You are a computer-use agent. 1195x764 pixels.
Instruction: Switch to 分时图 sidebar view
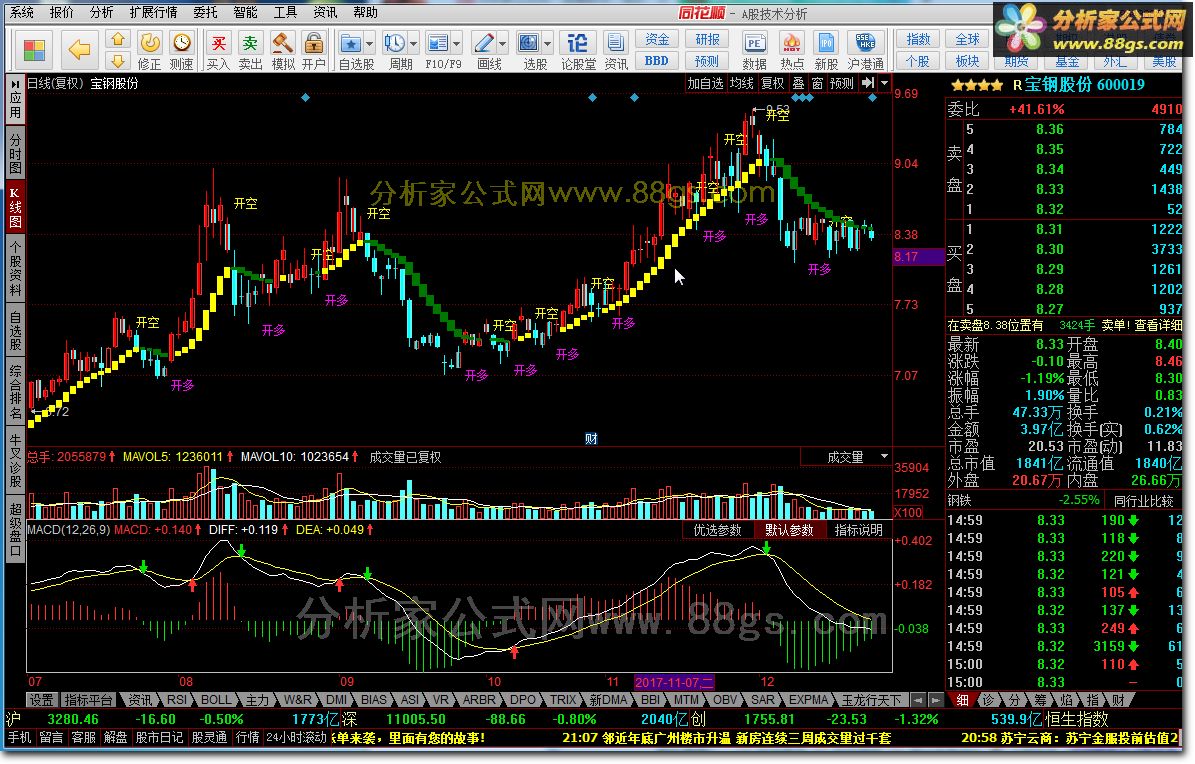point(15,153)
